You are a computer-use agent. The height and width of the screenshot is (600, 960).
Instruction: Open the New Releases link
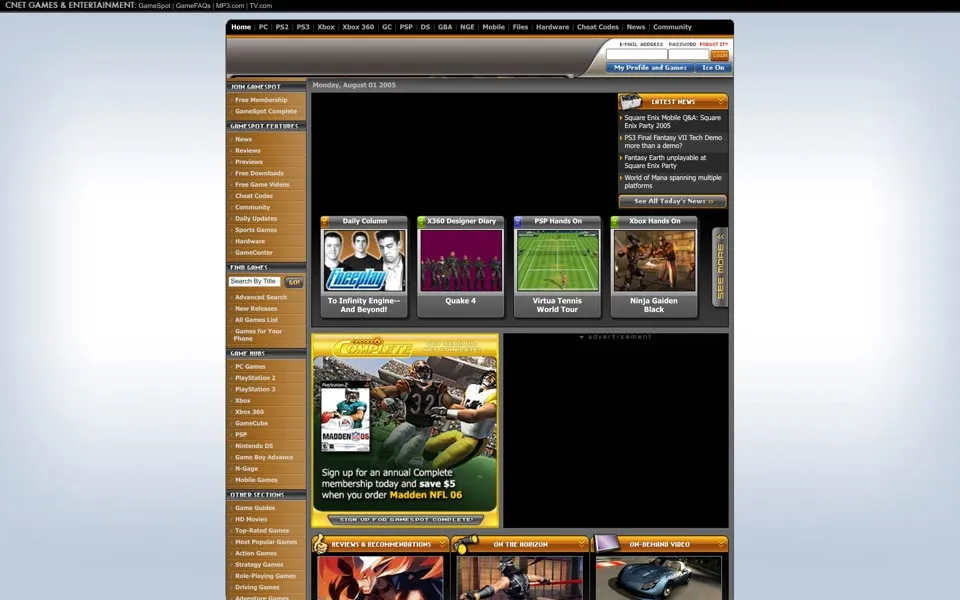256,309
